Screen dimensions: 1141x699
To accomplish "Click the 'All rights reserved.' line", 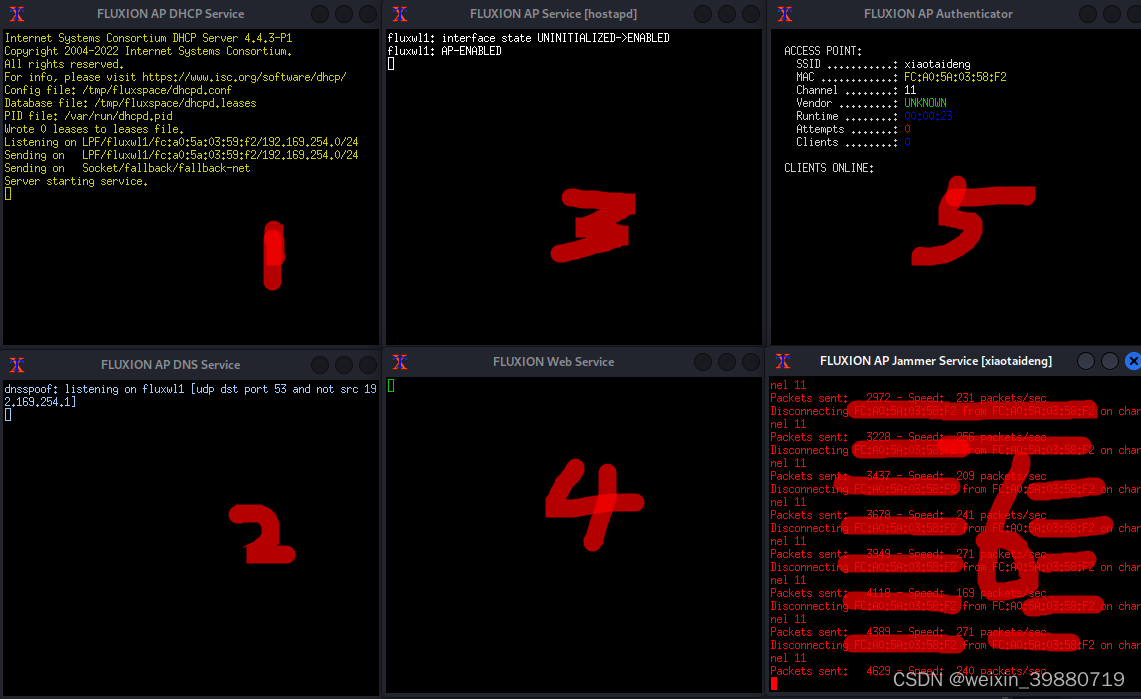I will click(64, 64).
